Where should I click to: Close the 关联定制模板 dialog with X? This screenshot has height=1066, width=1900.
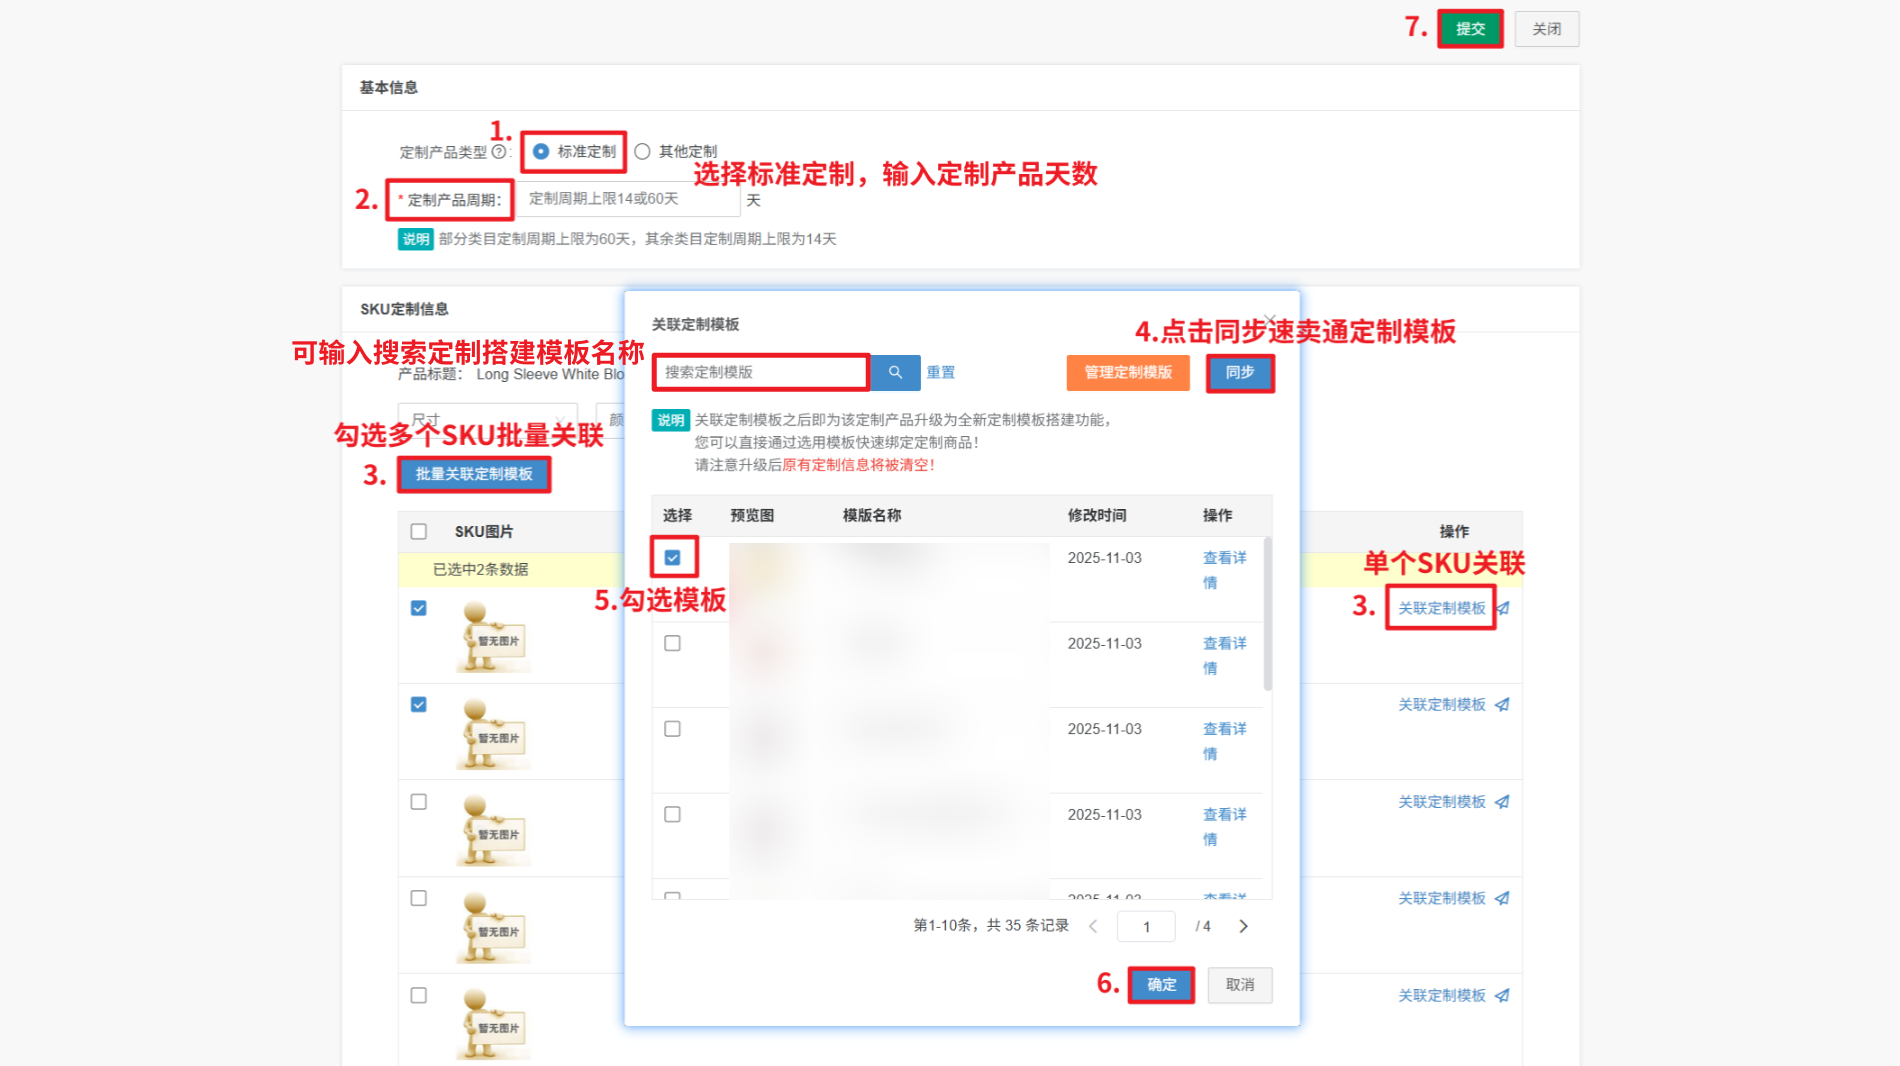point(1270,320)
